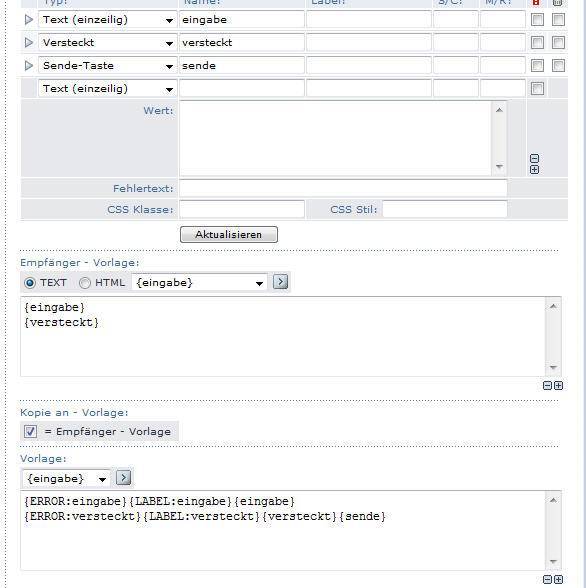Enlarge the Wert textarea with plus icon
Viewport: 586px width, 588px height.
(x=535, y=170)
